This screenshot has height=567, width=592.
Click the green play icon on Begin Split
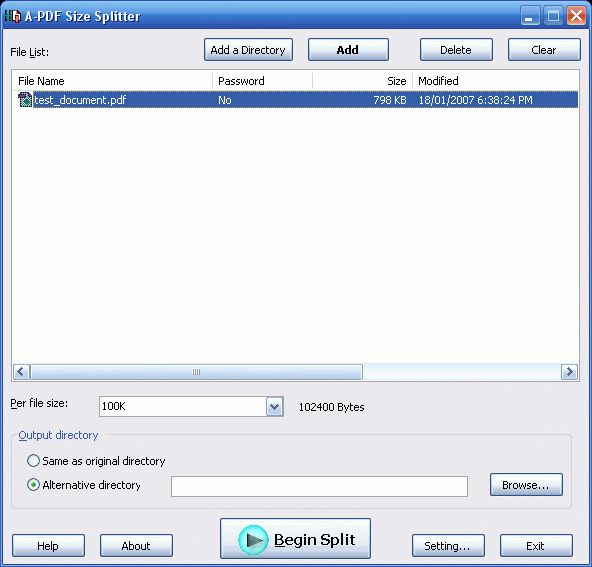pyautogui.click(x=253, y=540)
